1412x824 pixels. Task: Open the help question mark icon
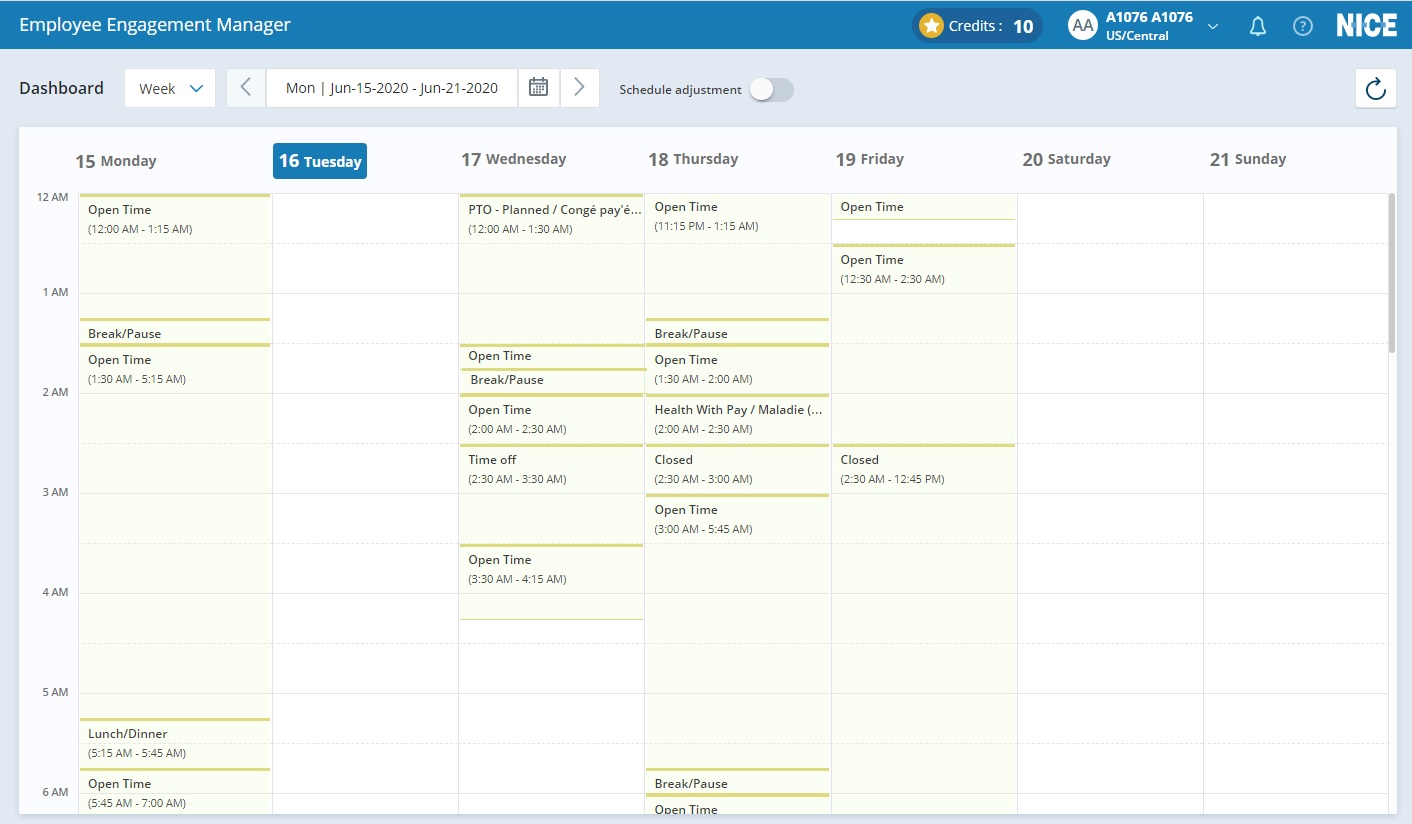1302,27
